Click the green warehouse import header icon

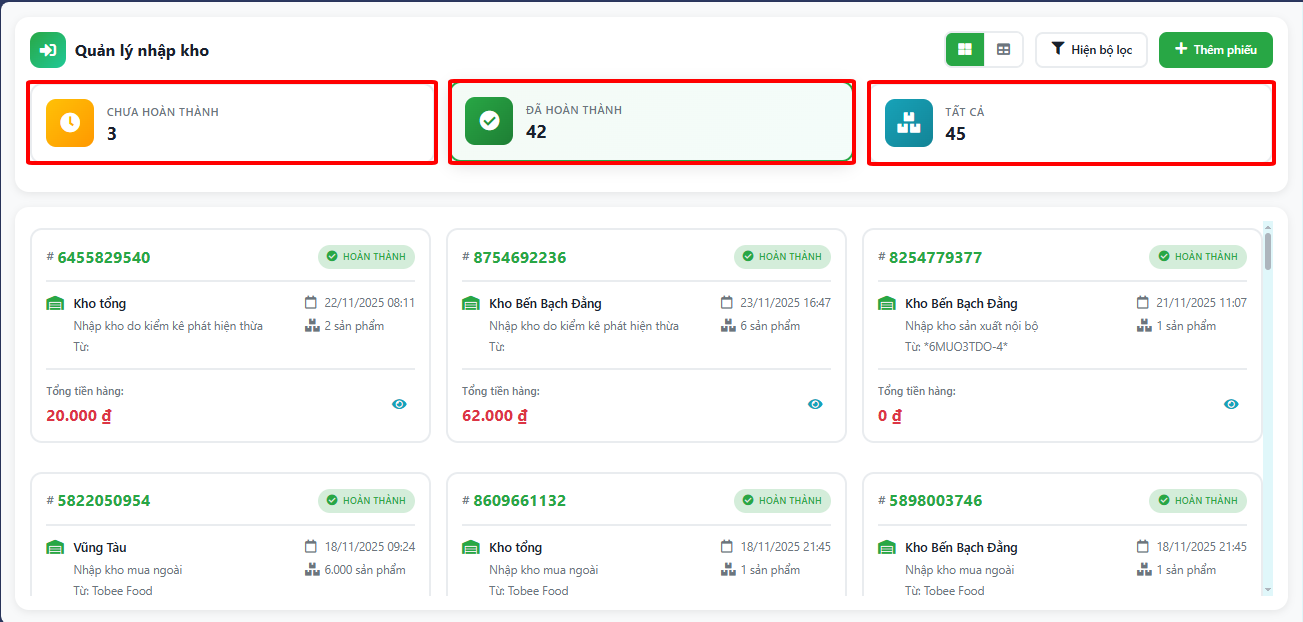[x=47, y=50]
